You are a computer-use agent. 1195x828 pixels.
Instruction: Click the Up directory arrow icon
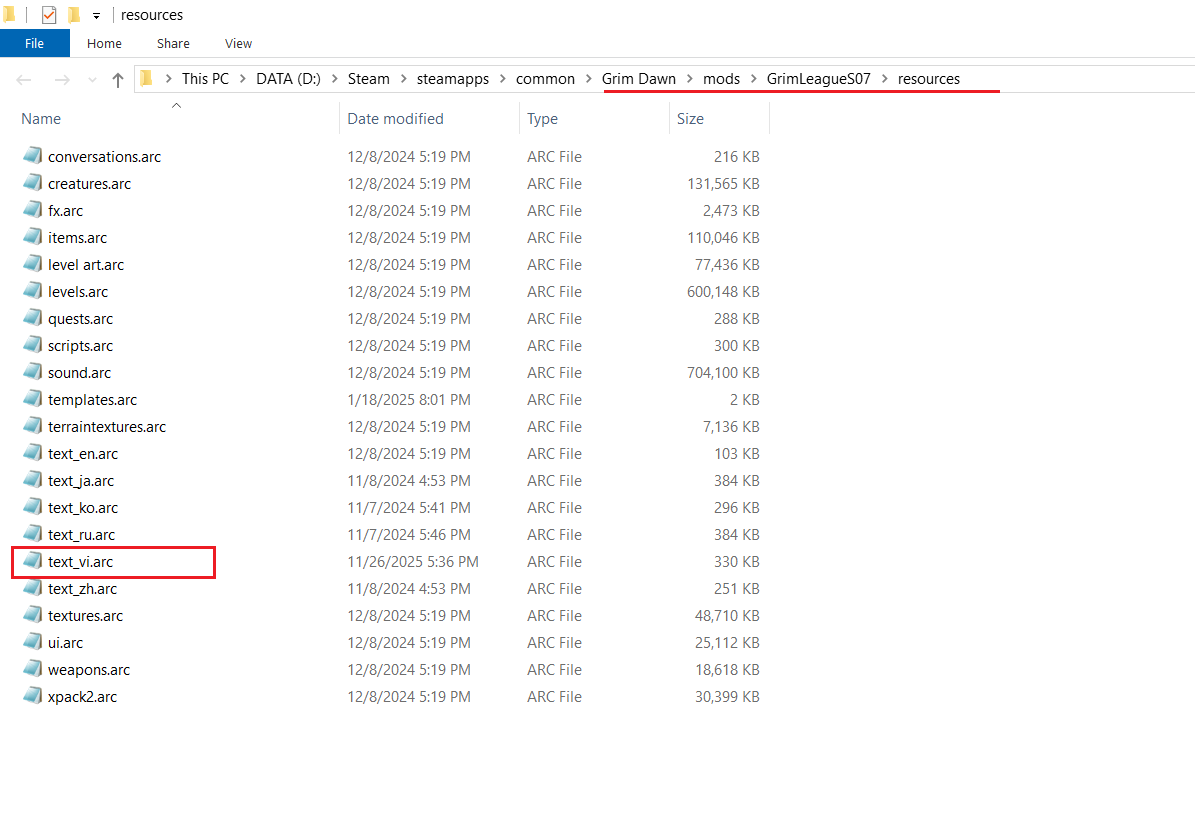pos(118,80)
